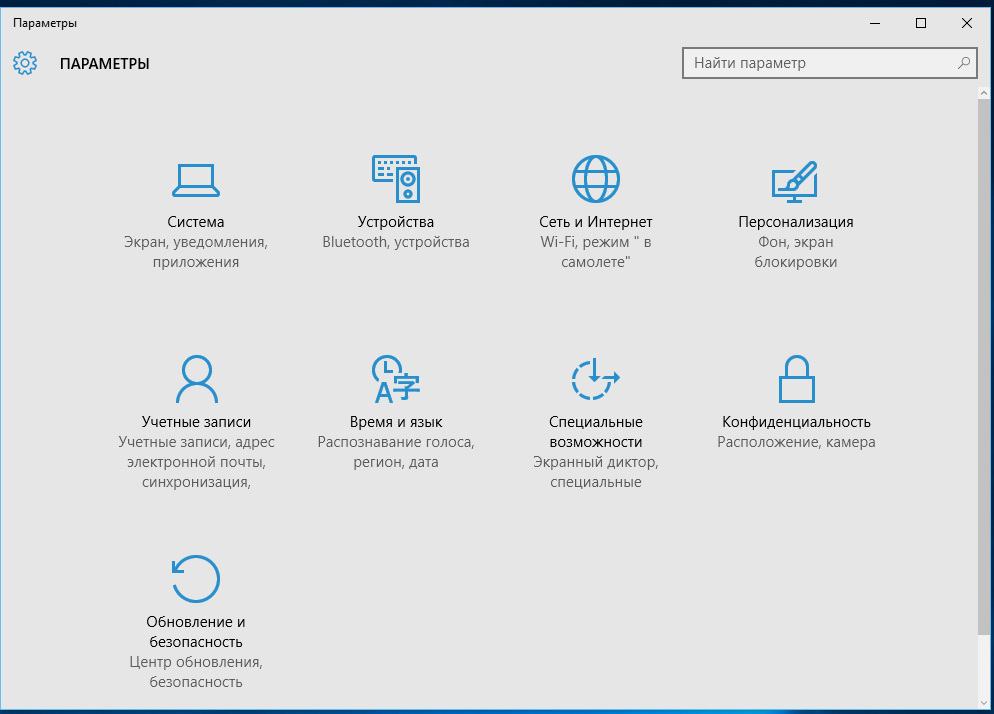Open the Учетные записи person icon

click(x=196, y=379)
